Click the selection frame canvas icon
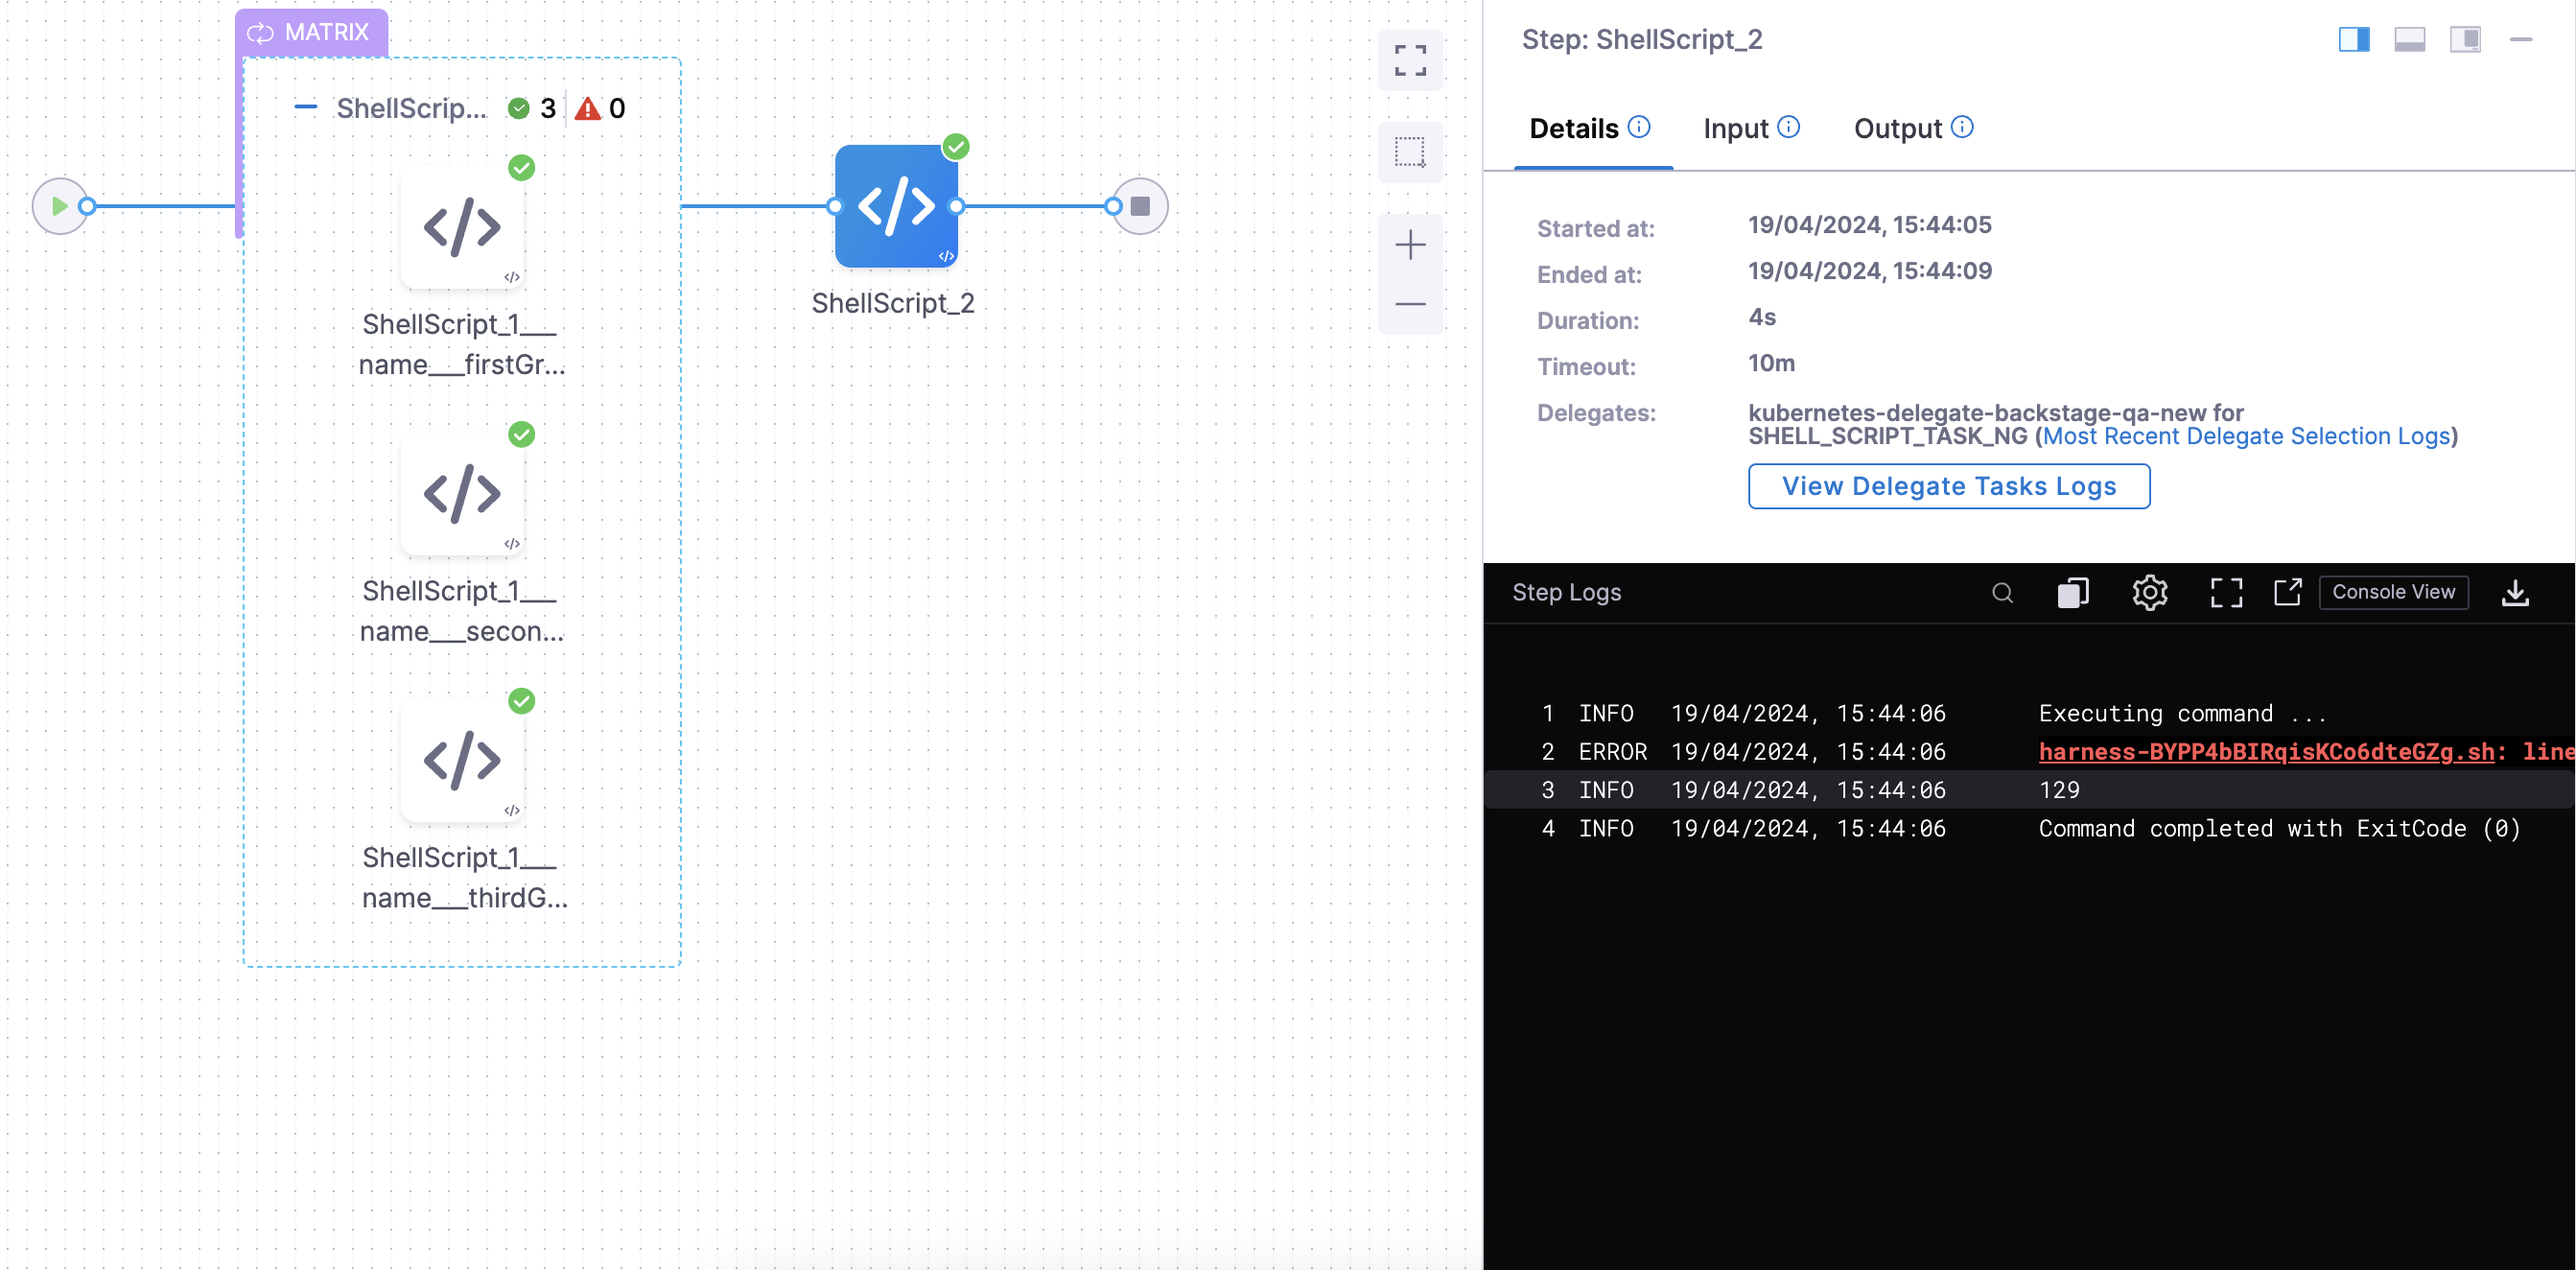 [1410, 152]
